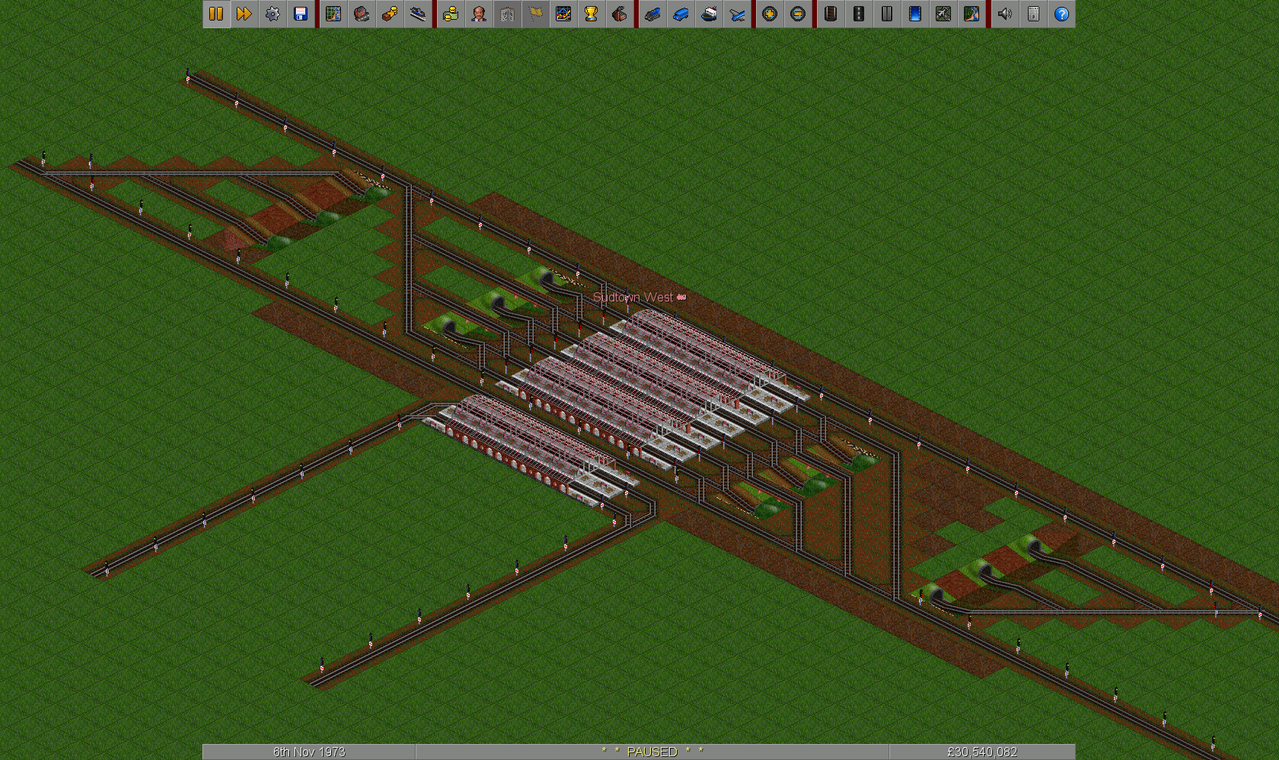
Task: Open tramway construction tool
Action: 886,14
